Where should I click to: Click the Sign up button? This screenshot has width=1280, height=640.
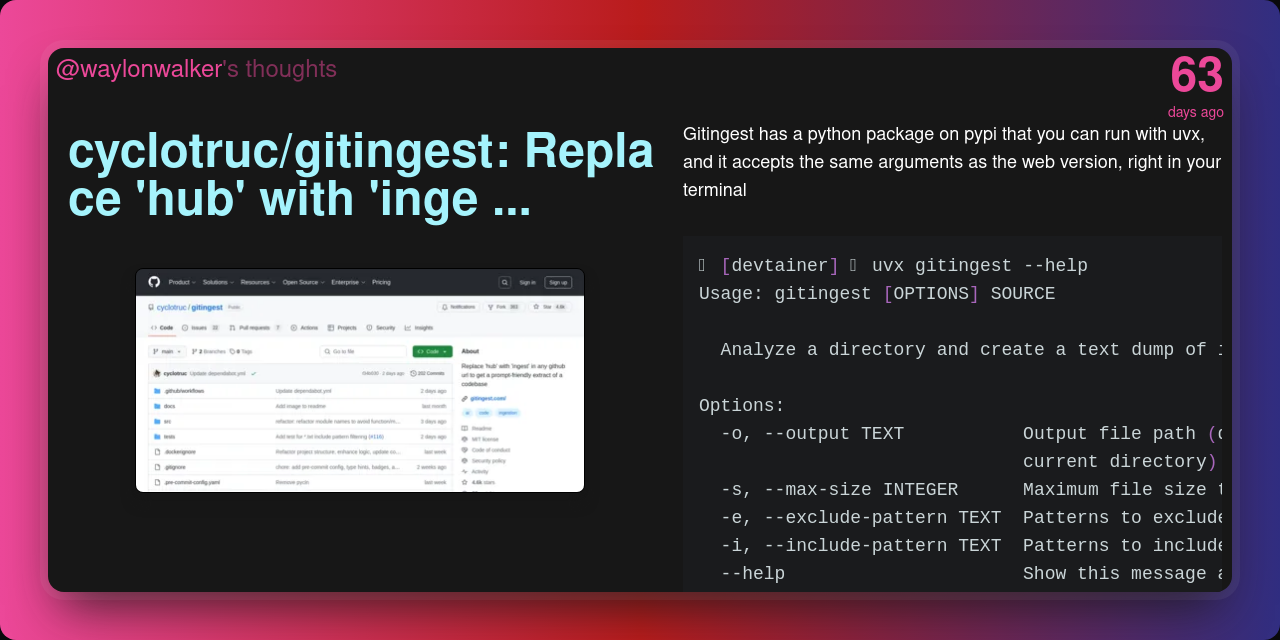(x=558, y=282)
